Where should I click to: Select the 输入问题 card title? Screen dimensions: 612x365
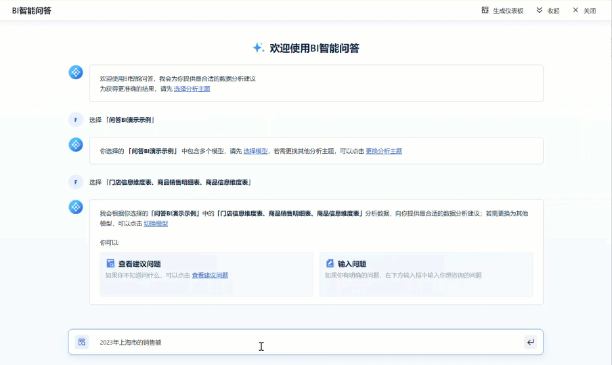click(x=352, y=264)
